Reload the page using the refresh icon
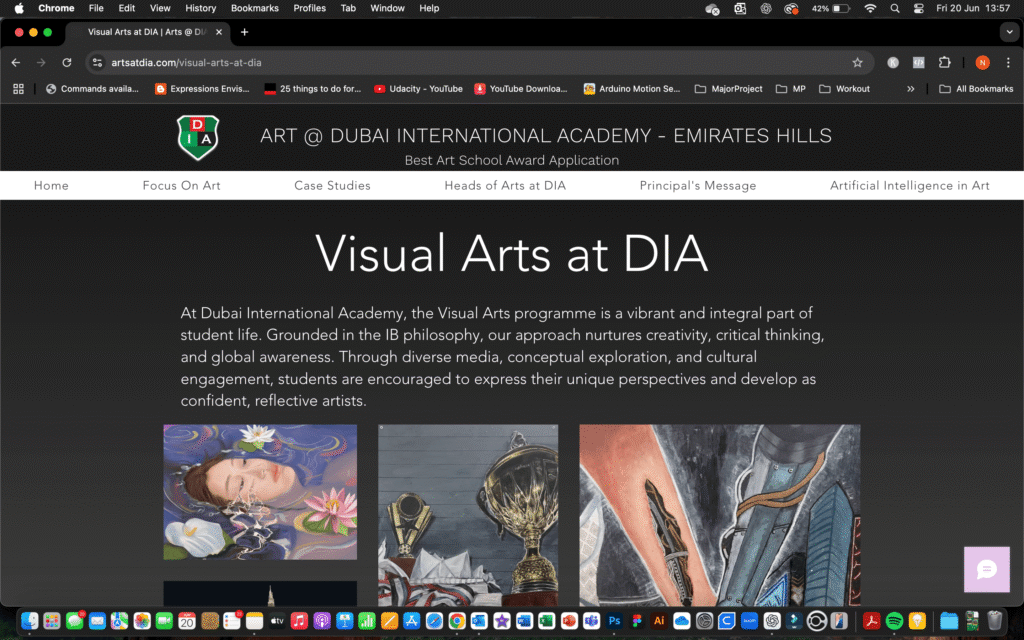The height and width of the screenshot is (640, 1024). coord(67,62)
